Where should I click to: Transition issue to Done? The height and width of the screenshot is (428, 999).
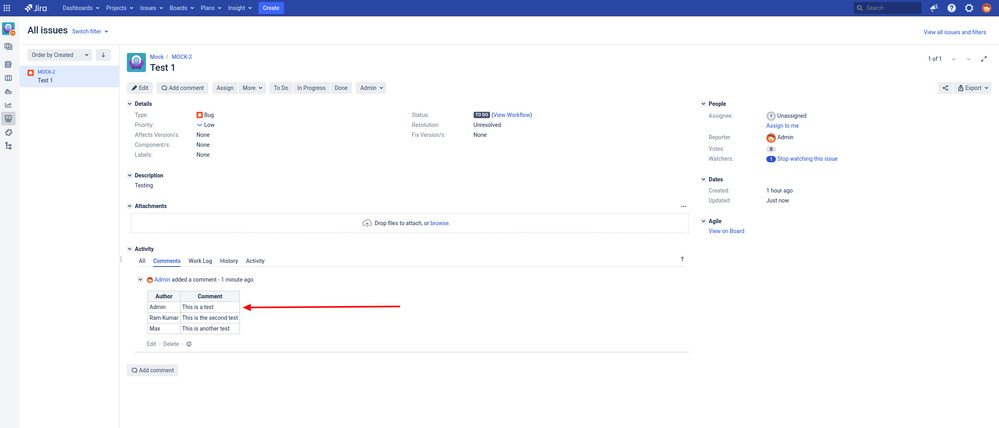[x=341, y=88]
